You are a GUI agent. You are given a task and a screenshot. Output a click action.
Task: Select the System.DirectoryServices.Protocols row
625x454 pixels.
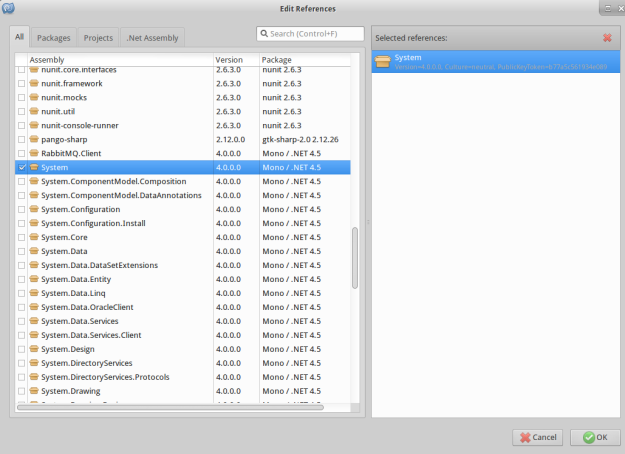coord(183,377)
